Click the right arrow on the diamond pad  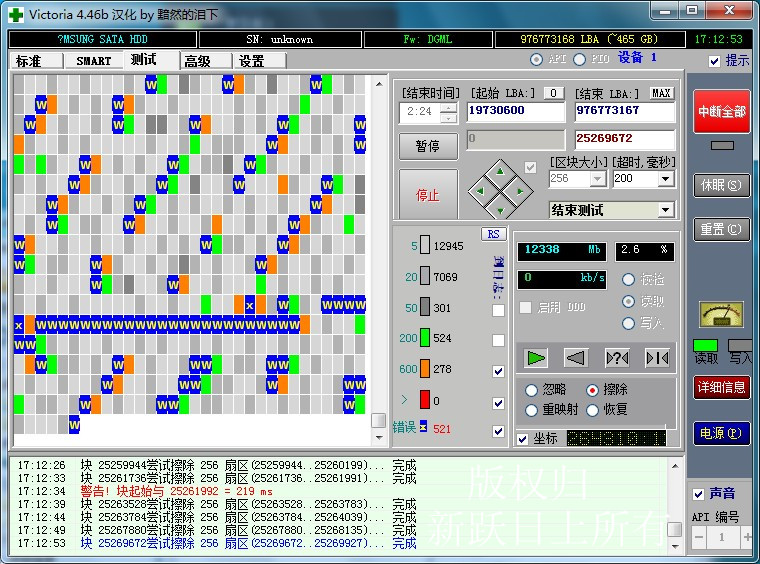(520, 191)
